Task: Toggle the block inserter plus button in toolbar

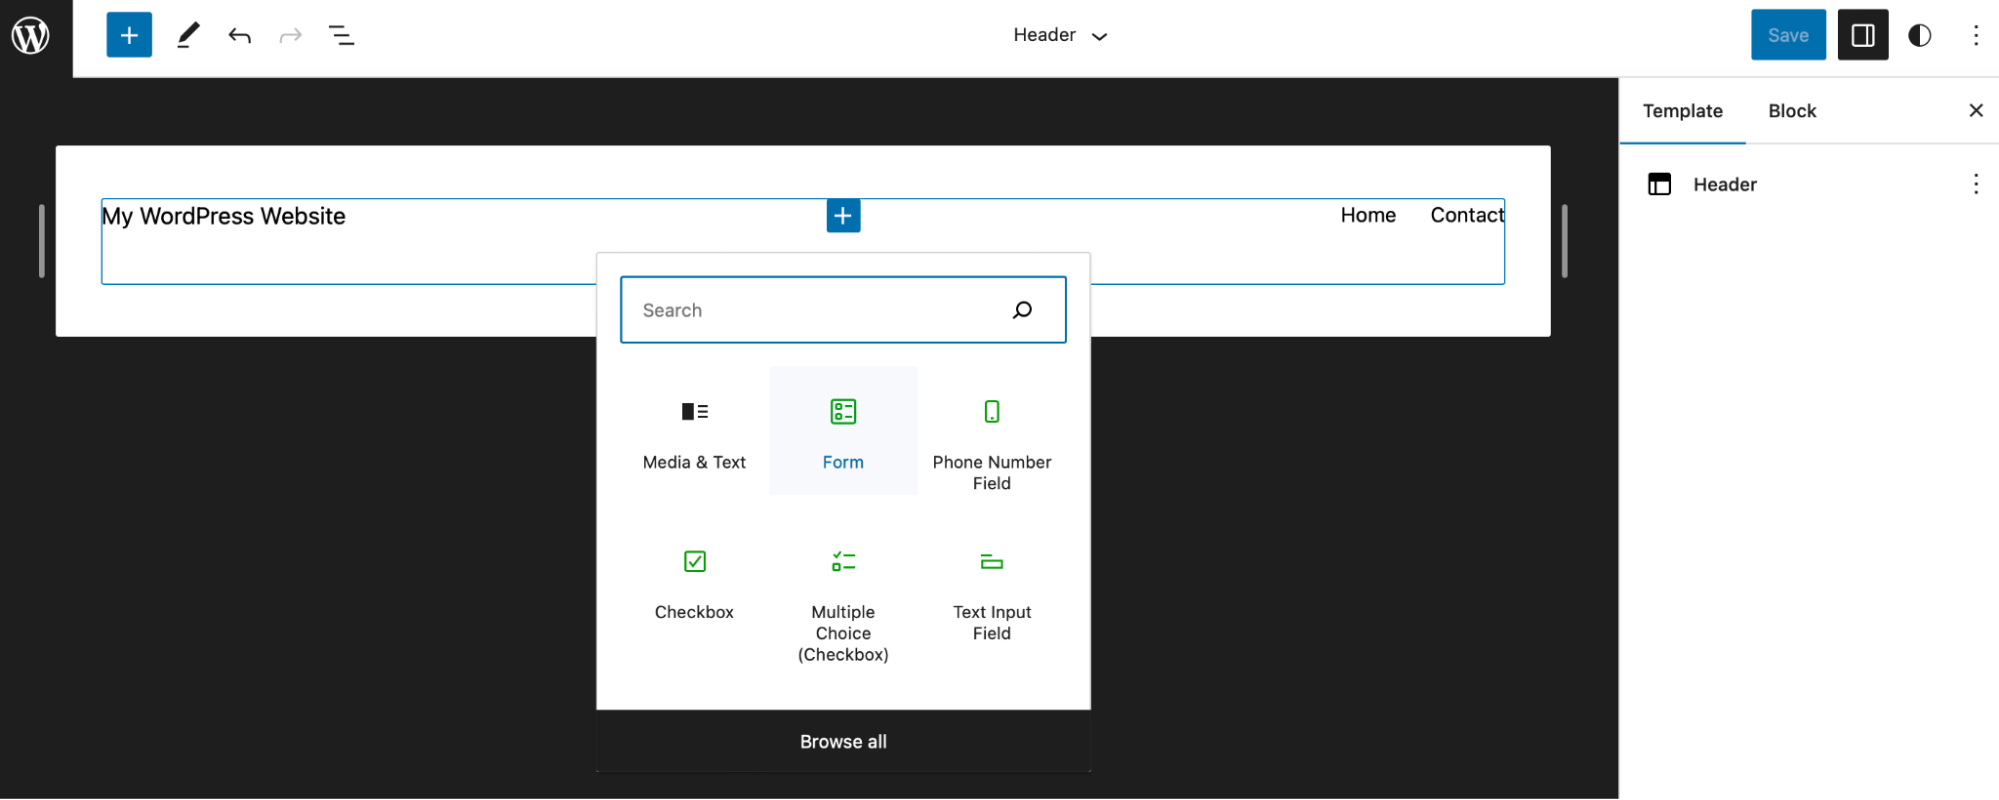Action: tap(129, 36)
